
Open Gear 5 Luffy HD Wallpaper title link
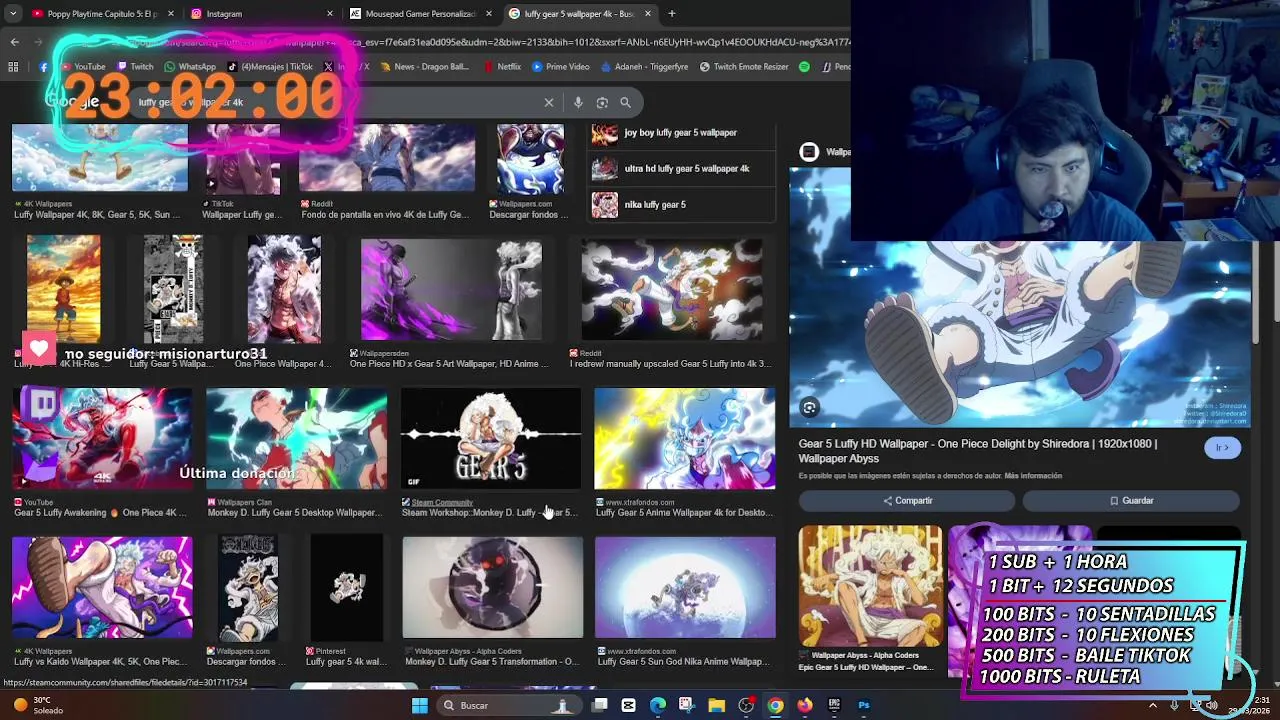[977, 451]
